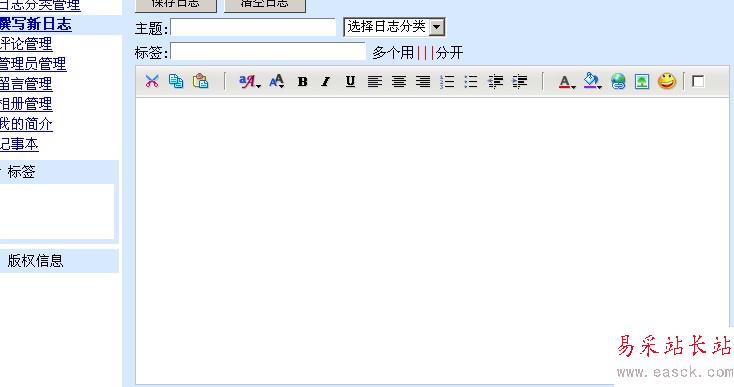
Task: Align text right
Action: (x=423, y=81)
